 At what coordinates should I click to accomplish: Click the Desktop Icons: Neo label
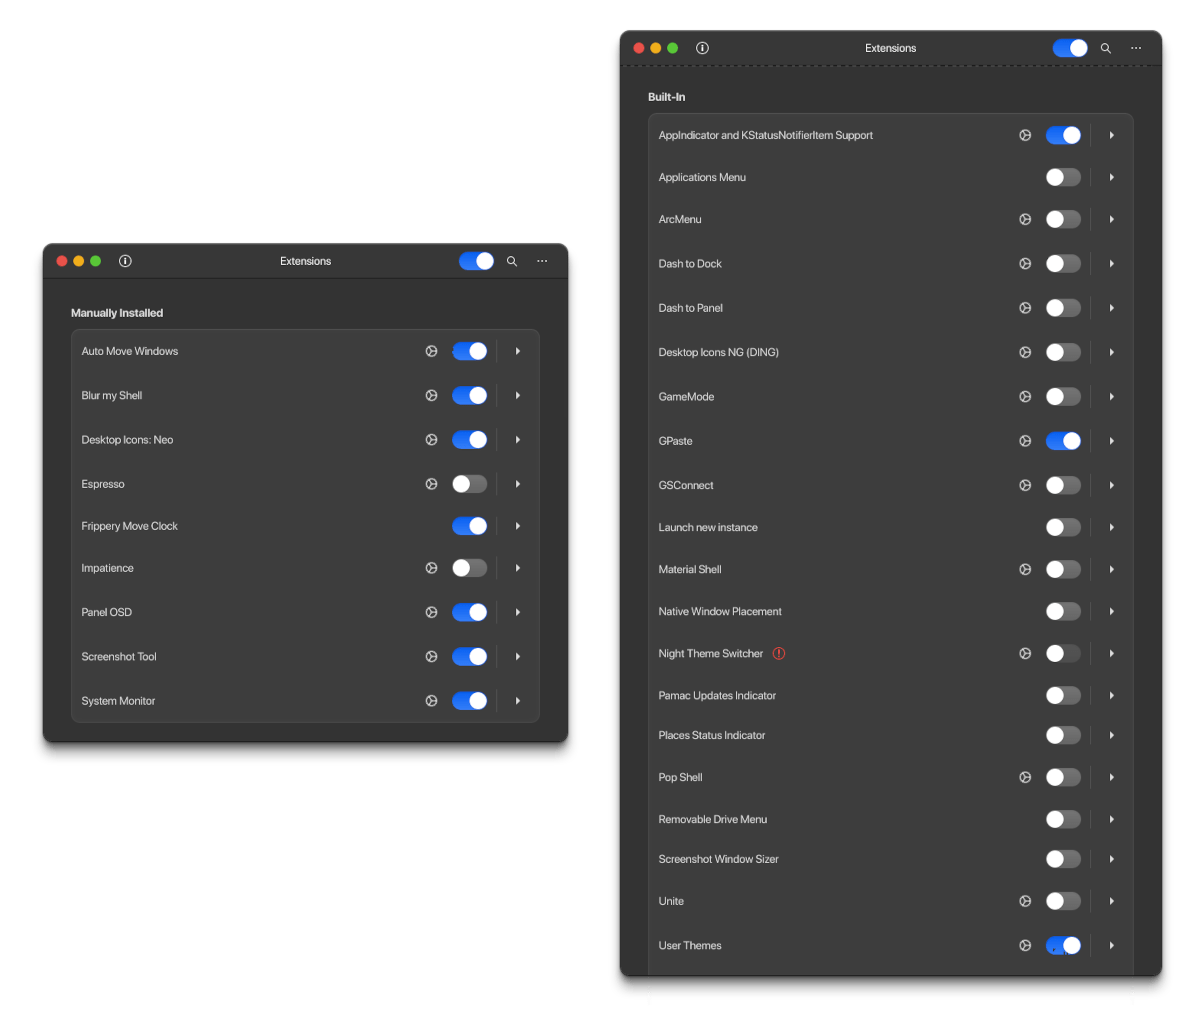point(127,440)
